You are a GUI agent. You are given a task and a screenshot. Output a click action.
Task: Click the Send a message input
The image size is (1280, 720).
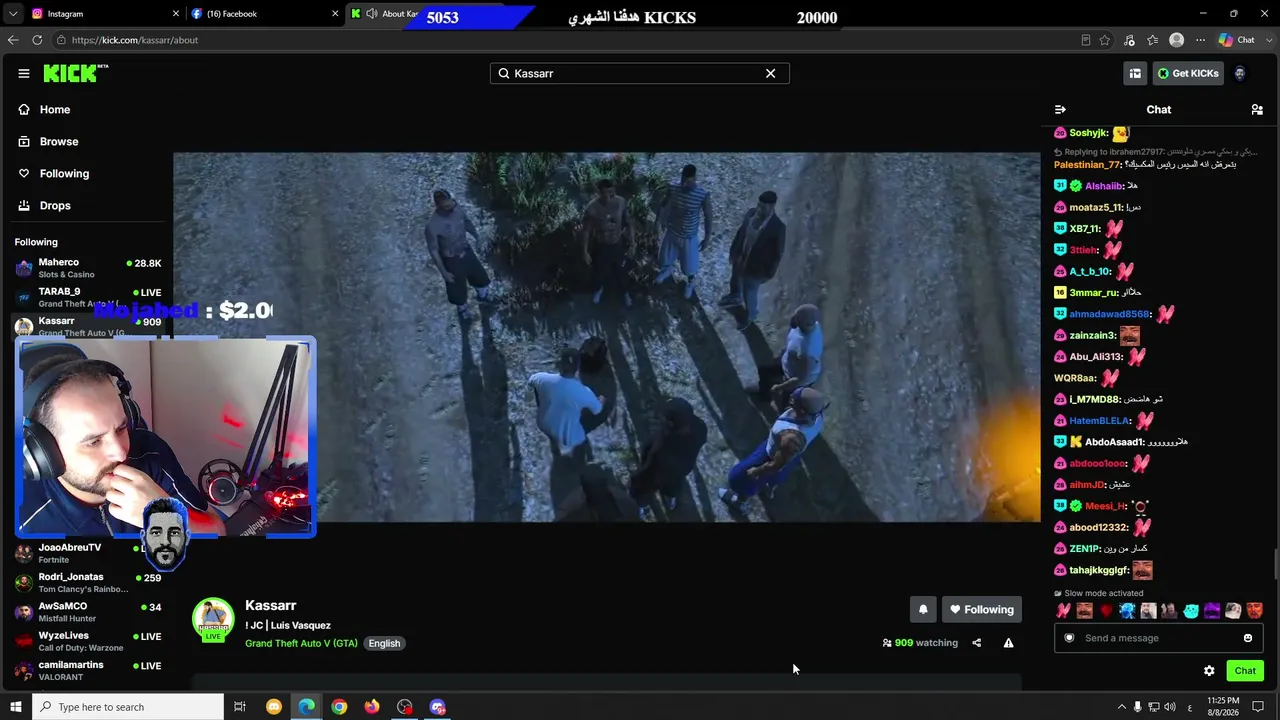tap(1158, 638)
